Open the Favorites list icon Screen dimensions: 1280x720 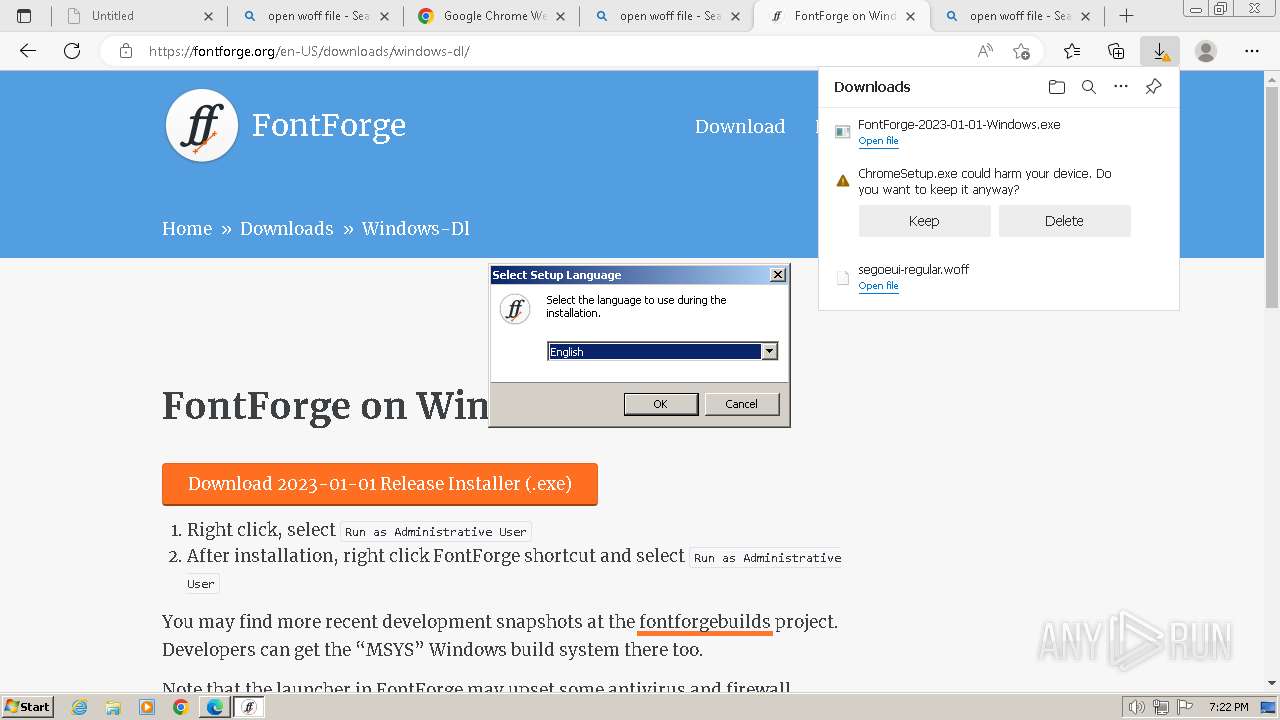pos(1072,51)
